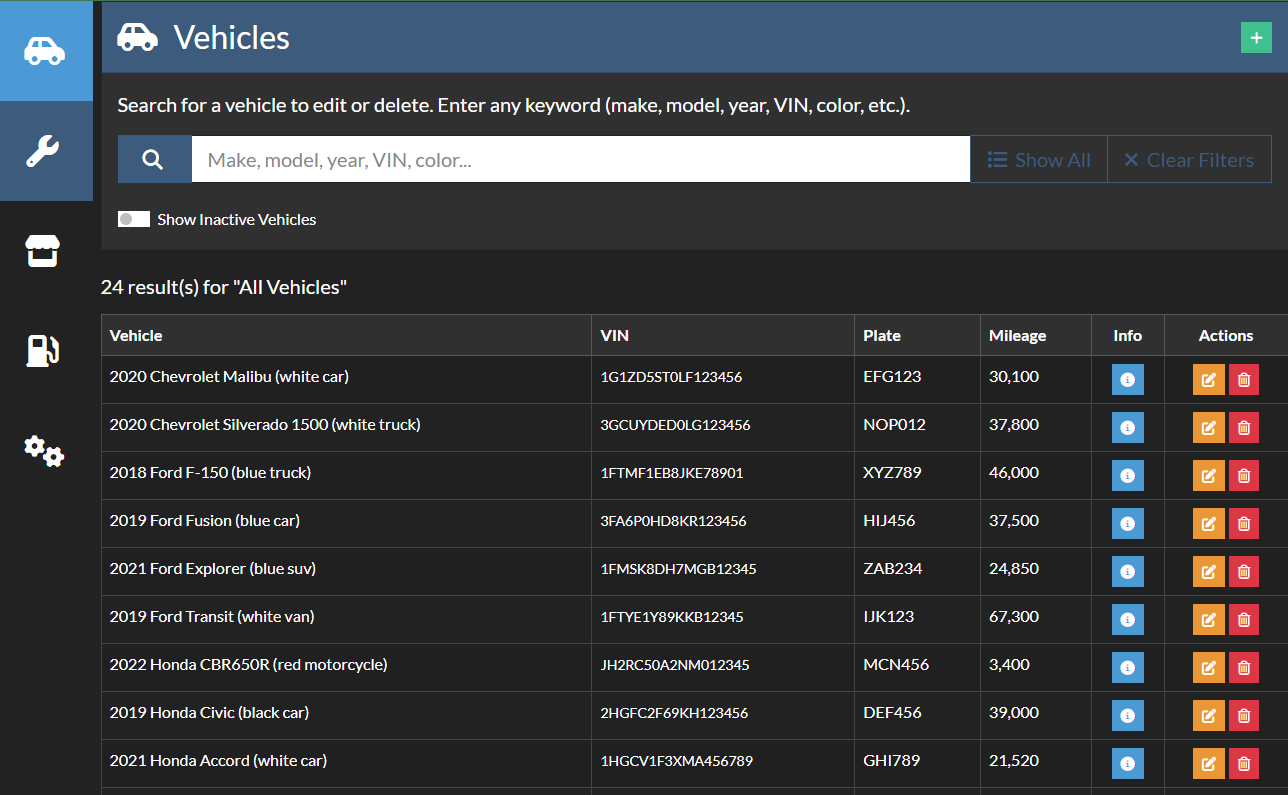Screen dimensions: 1288x795
Task: Delete the 2021 Honda Accord
Action: [x=1244, y=763]
